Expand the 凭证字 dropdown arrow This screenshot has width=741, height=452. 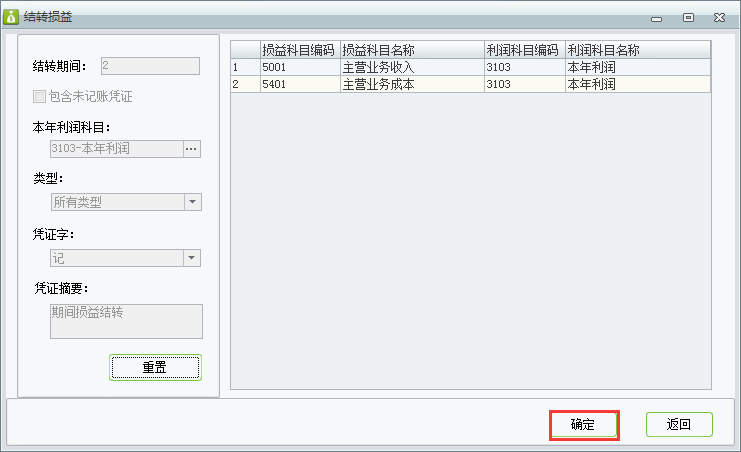point(191,258)
